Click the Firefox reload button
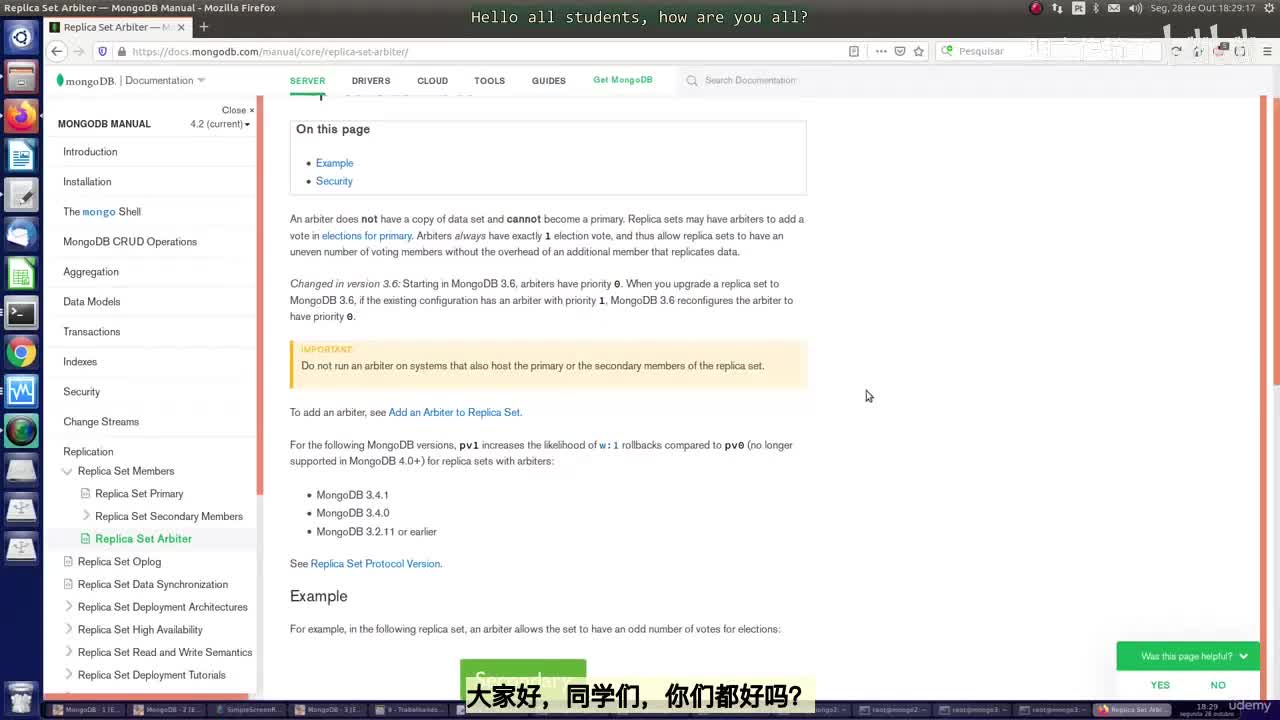 [1176, 51]
